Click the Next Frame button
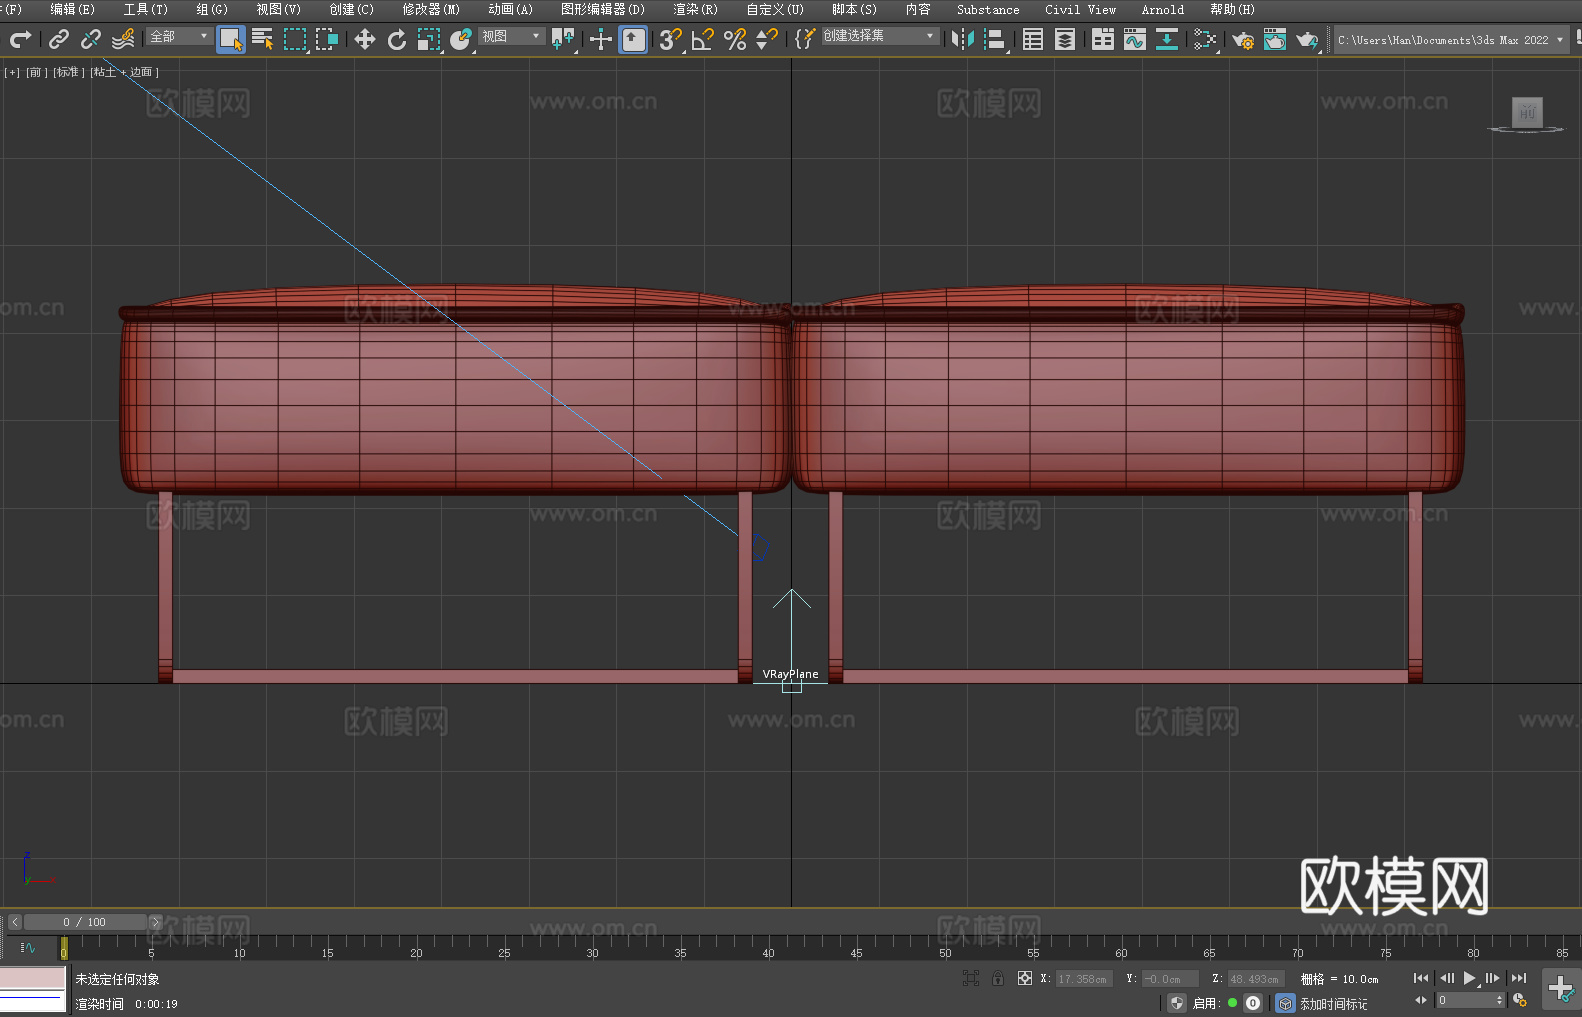The image size is (1582, 1017). click(x=1493, y=978)
